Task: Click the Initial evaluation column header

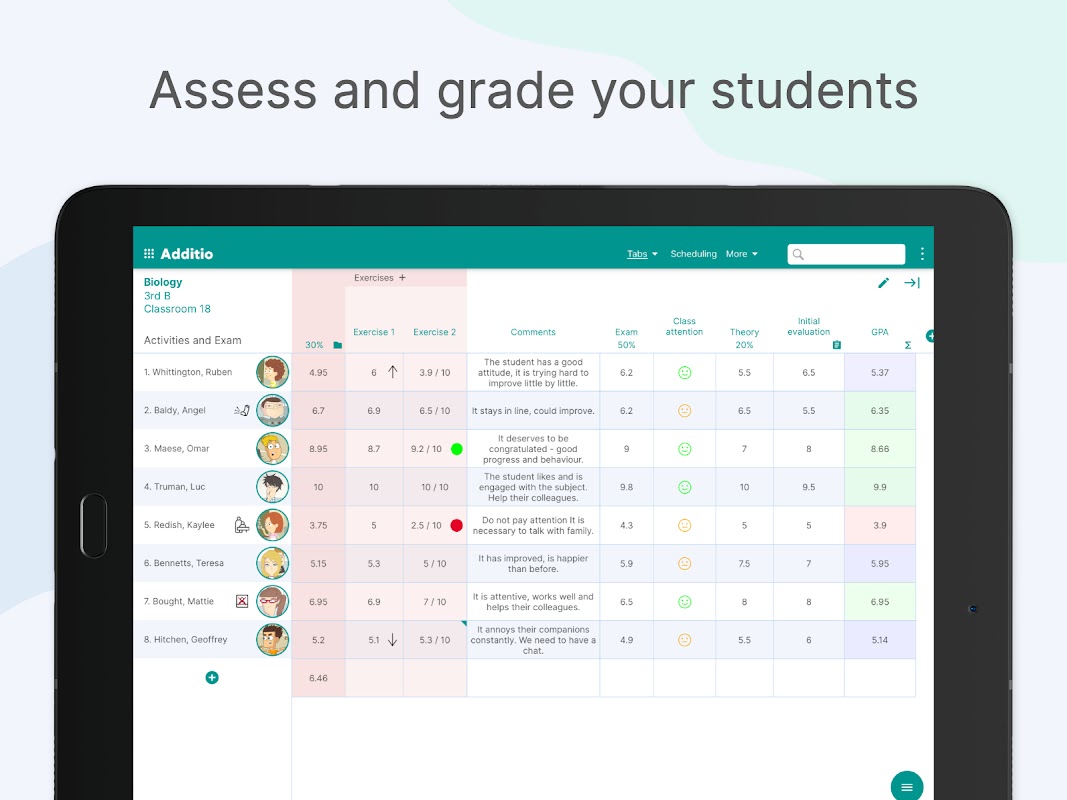Action: click(x=808, y=327)
